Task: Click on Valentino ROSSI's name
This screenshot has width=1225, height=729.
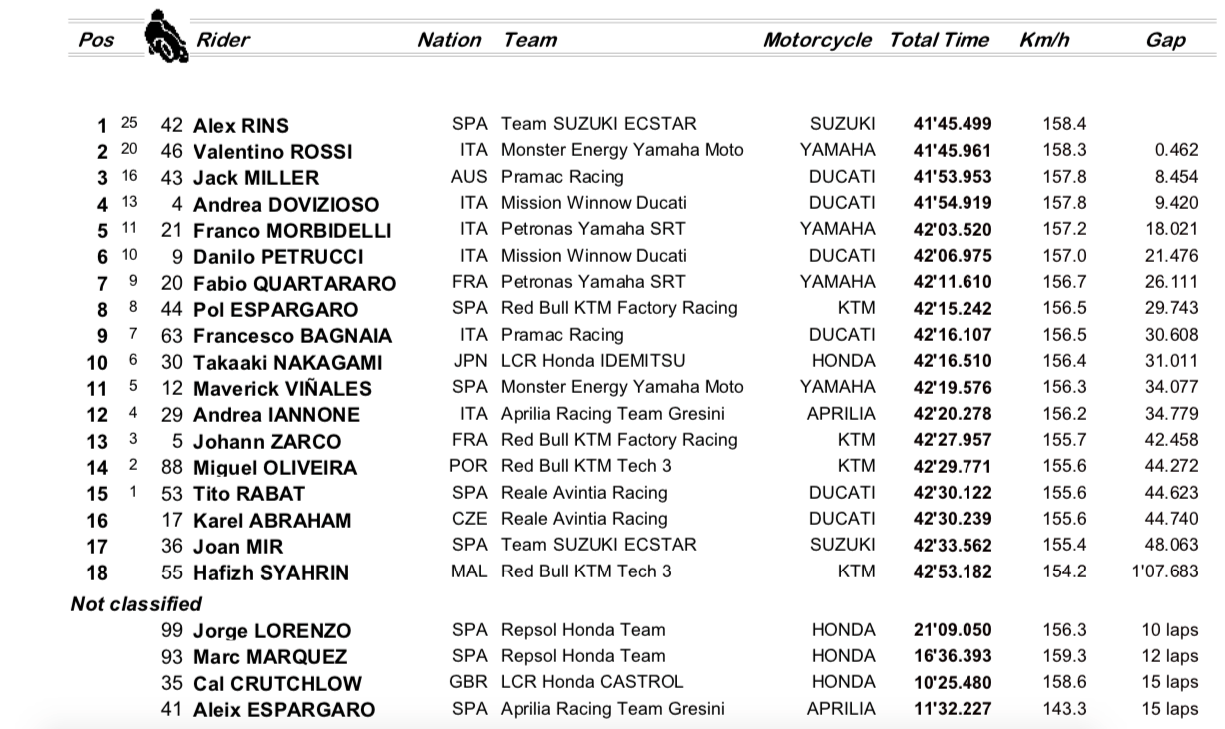Action: (x=272, y=152)
